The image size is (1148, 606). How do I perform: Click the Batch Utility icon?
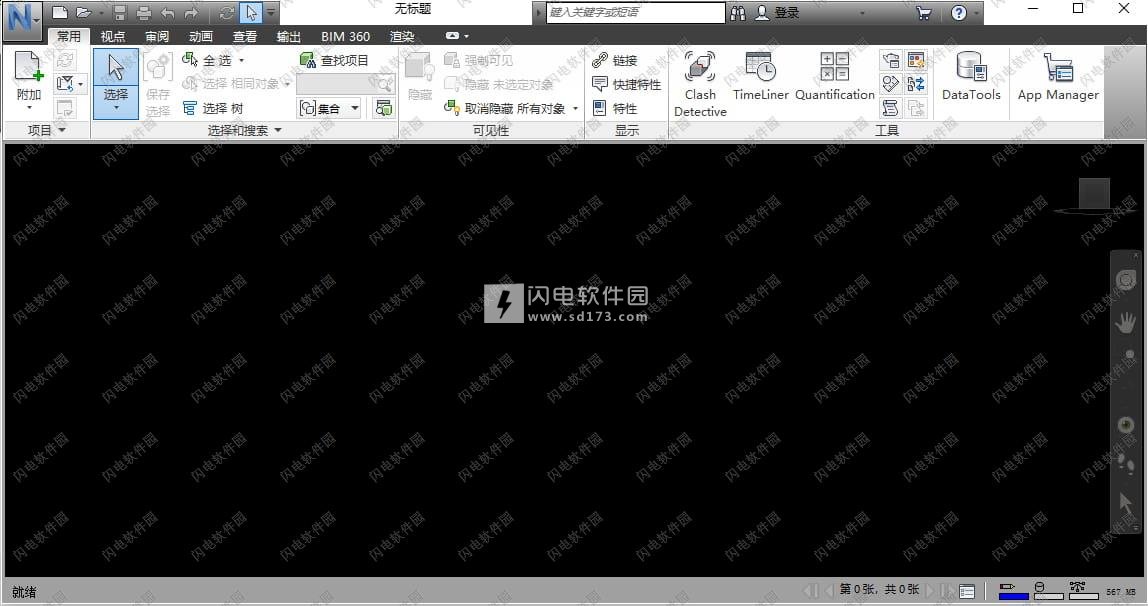pyautogui.click(x=917, y=84)
